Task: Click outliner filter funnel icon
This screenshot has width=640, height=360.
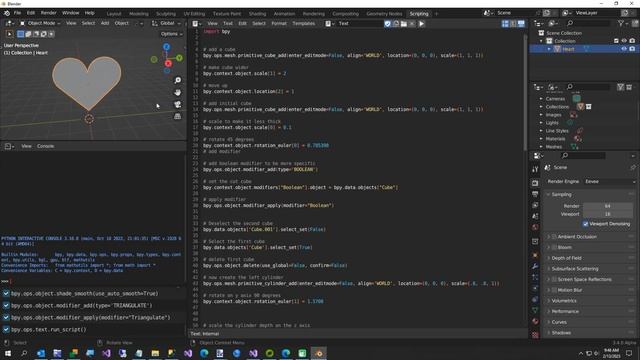Action: click(621, 23)
